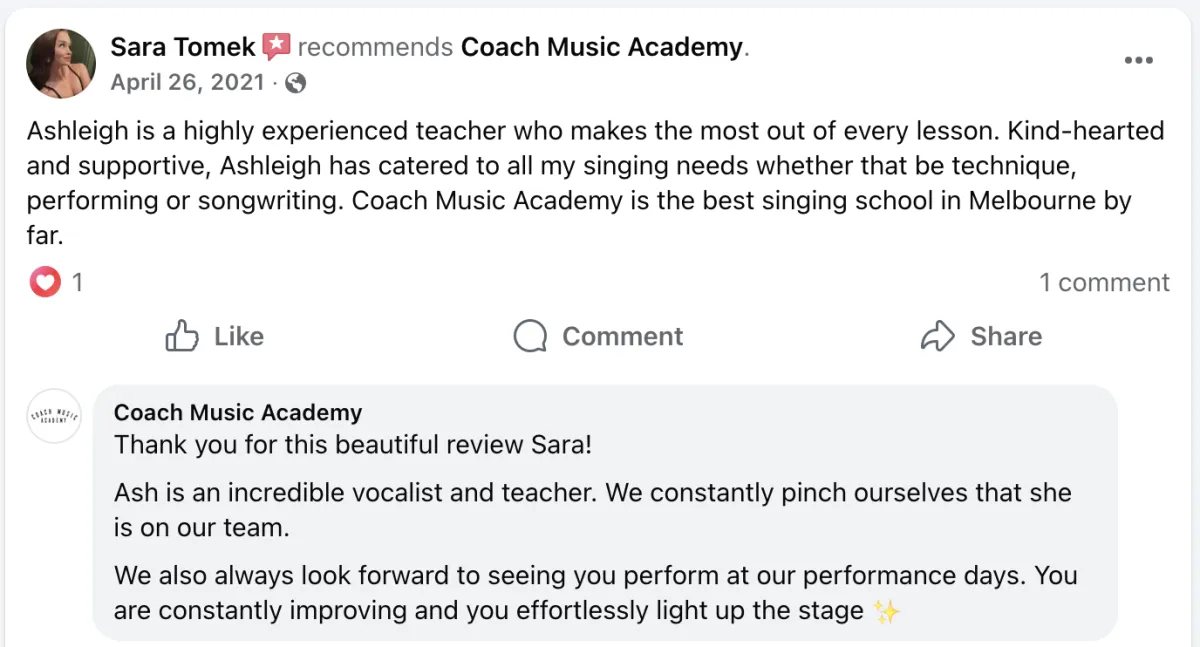
Task: Click the recommendation star badge icon
Action: point(277,46)
